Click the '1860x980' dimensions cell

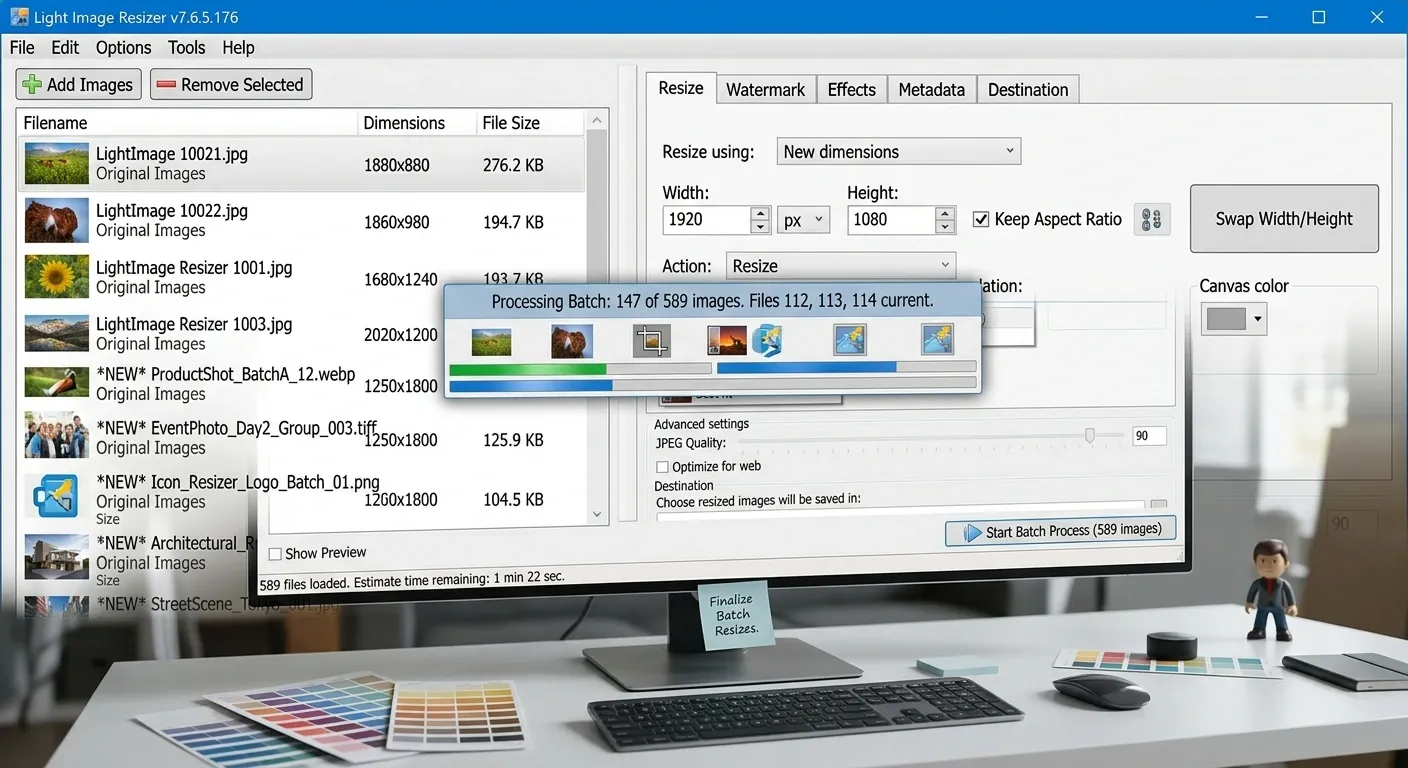[397, 222]
